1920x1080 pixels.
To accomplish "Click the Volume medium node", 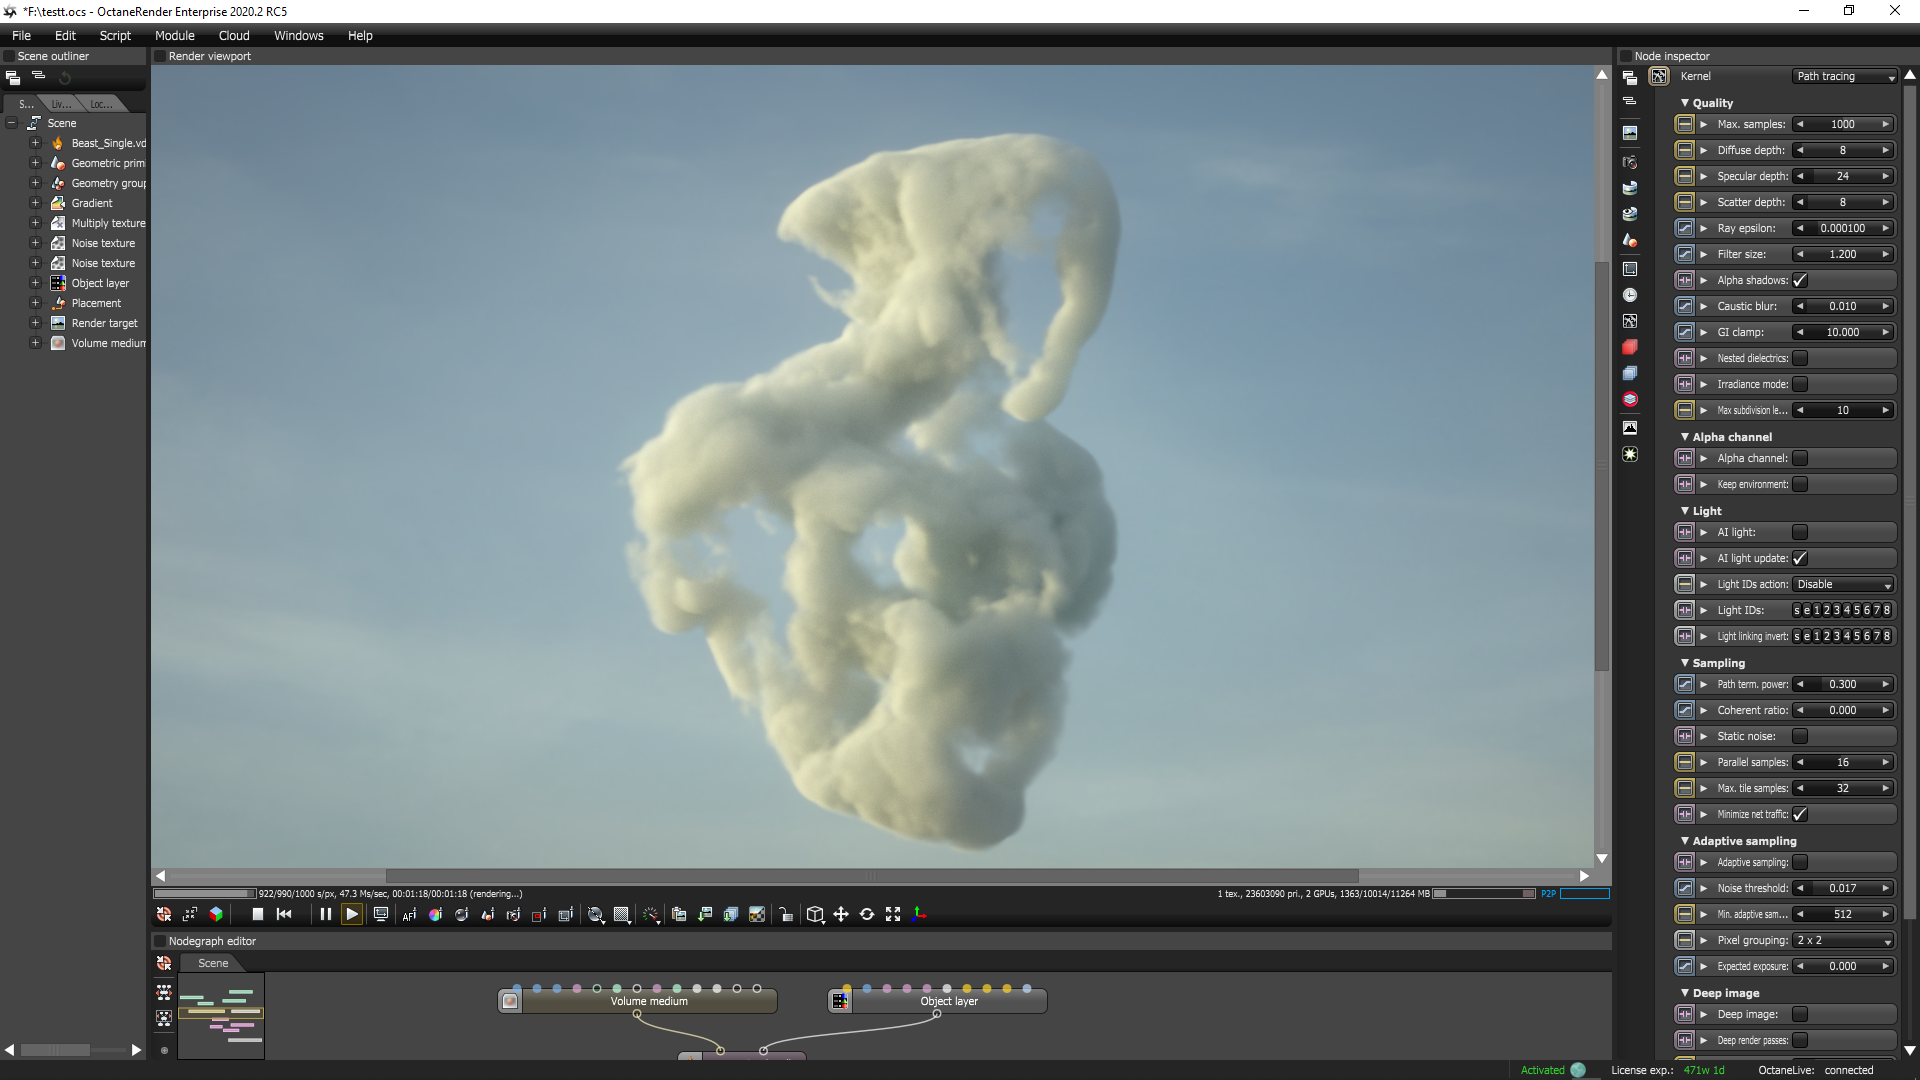I will [649, 1001].
